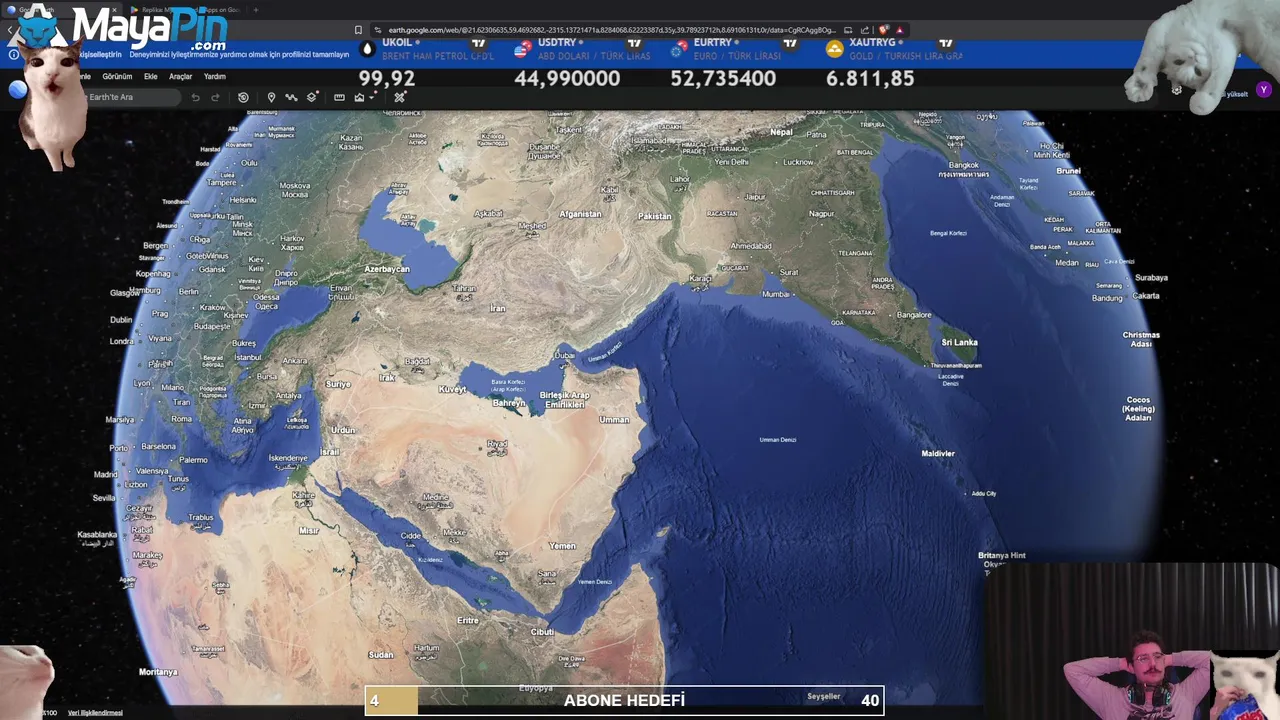Click the UKOIL ticker symbol
The image size is (1280, 720).
[x=397, y=43]
